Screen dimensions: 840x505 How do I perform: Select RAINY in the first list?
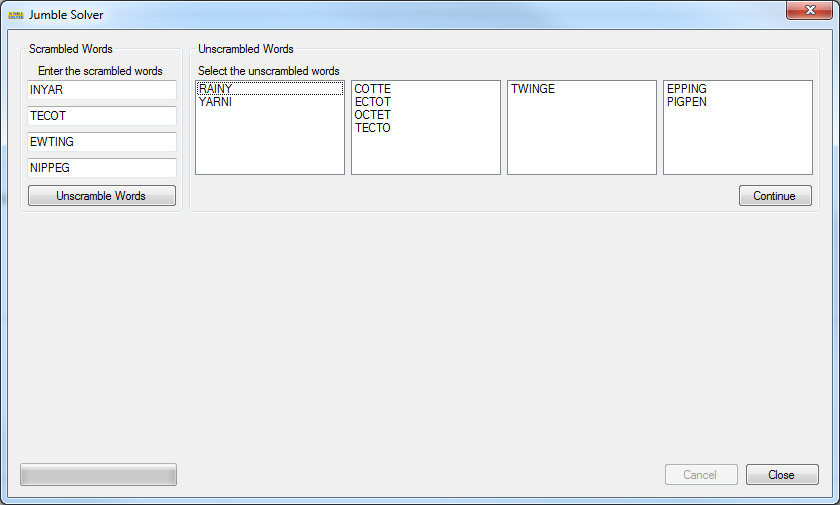pyautogui.click(x=216, y=89)
